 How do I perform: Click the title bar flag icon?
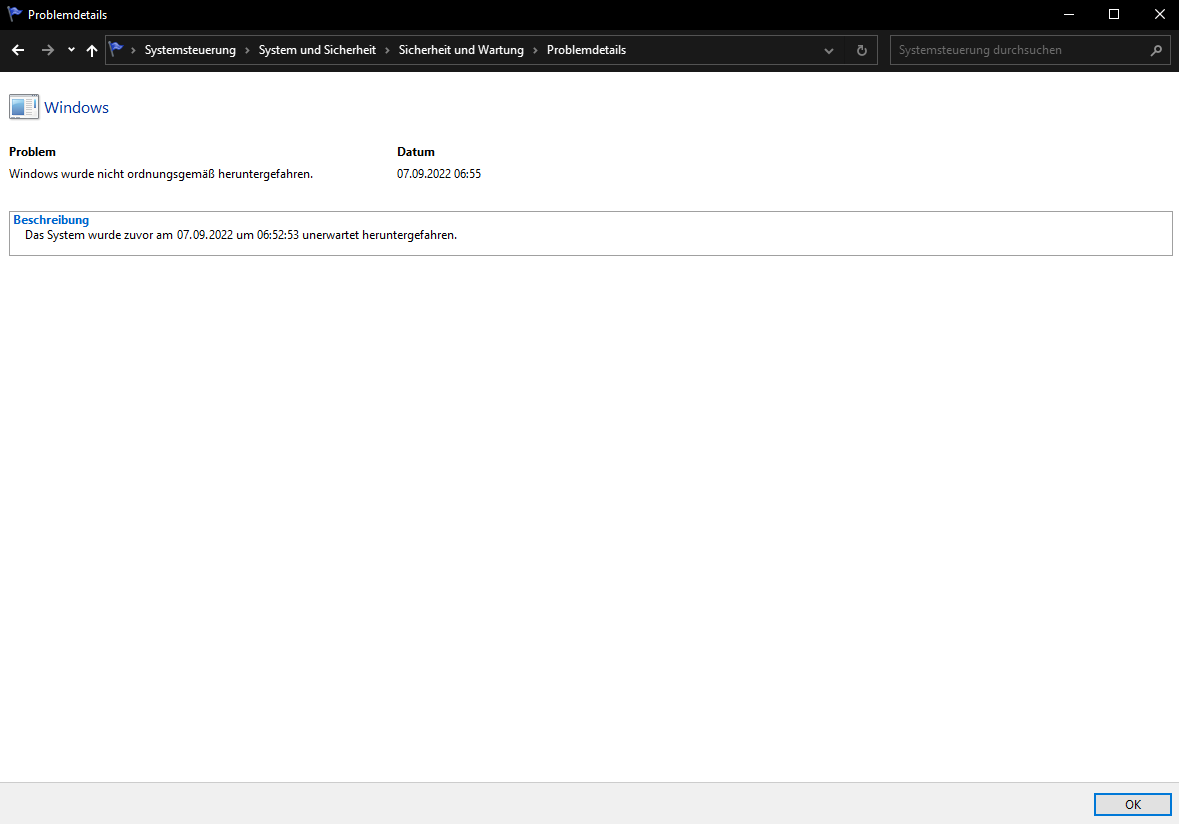[14, 14]
